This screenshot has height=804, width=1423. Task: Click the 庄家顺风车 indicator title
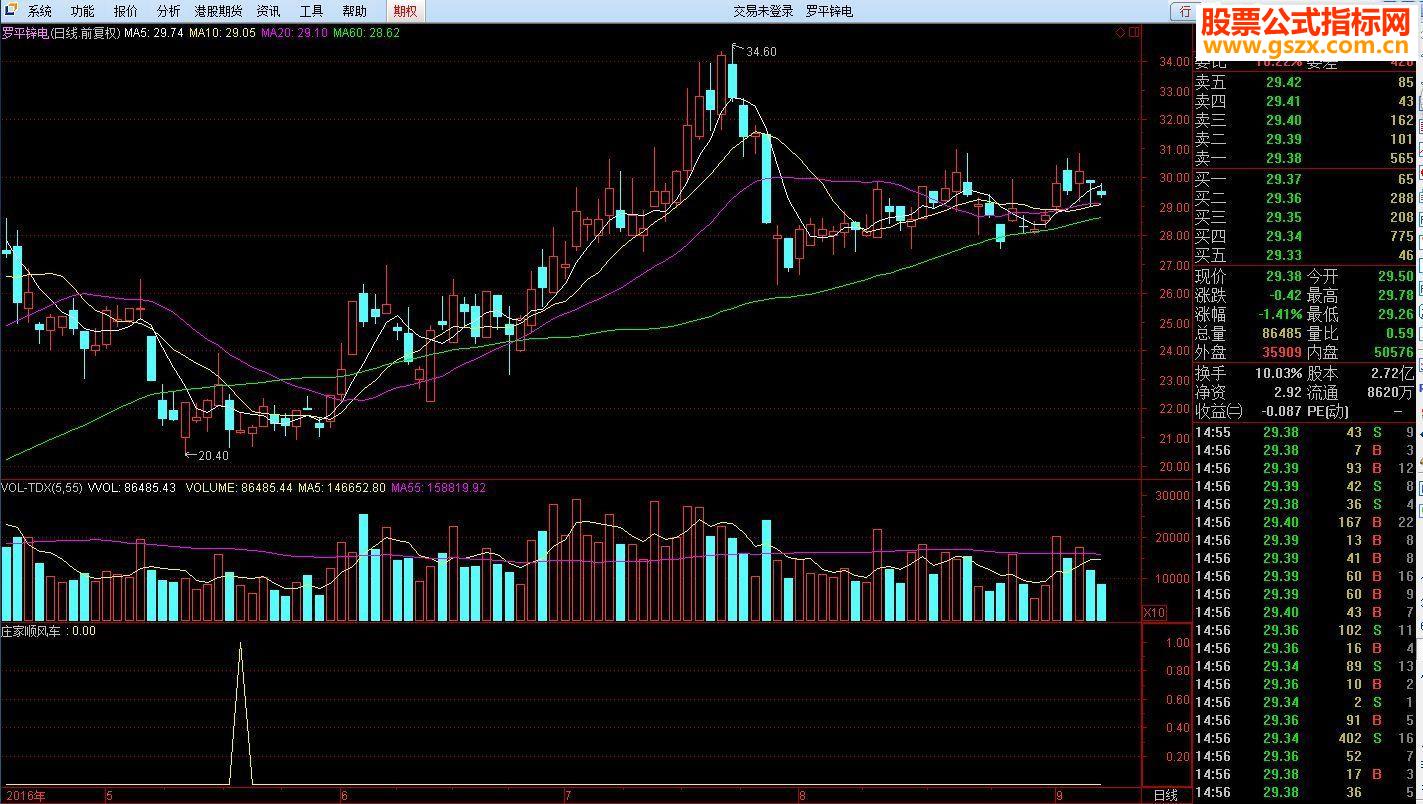click(34, 631)
